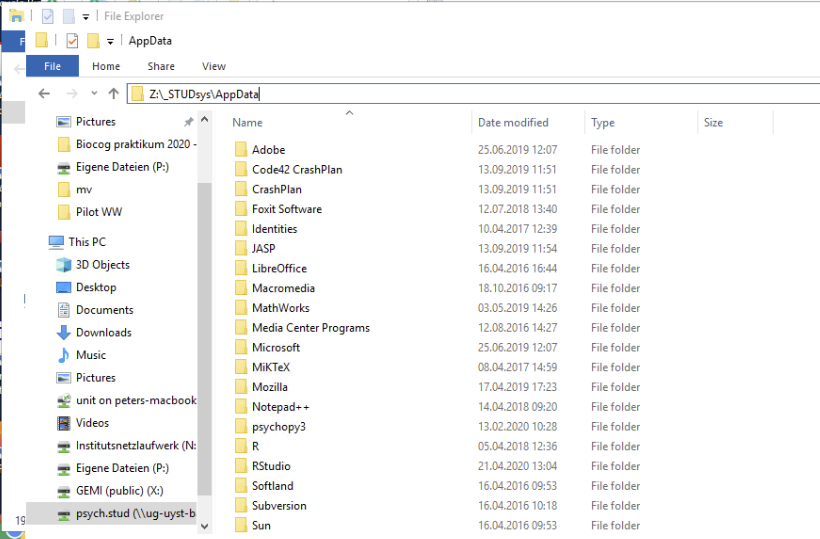Click the address bar path Z:\_STUDsys\AppData
This screenshot has width=820, height=539.
pyautogui.click(x=204, y=94)
